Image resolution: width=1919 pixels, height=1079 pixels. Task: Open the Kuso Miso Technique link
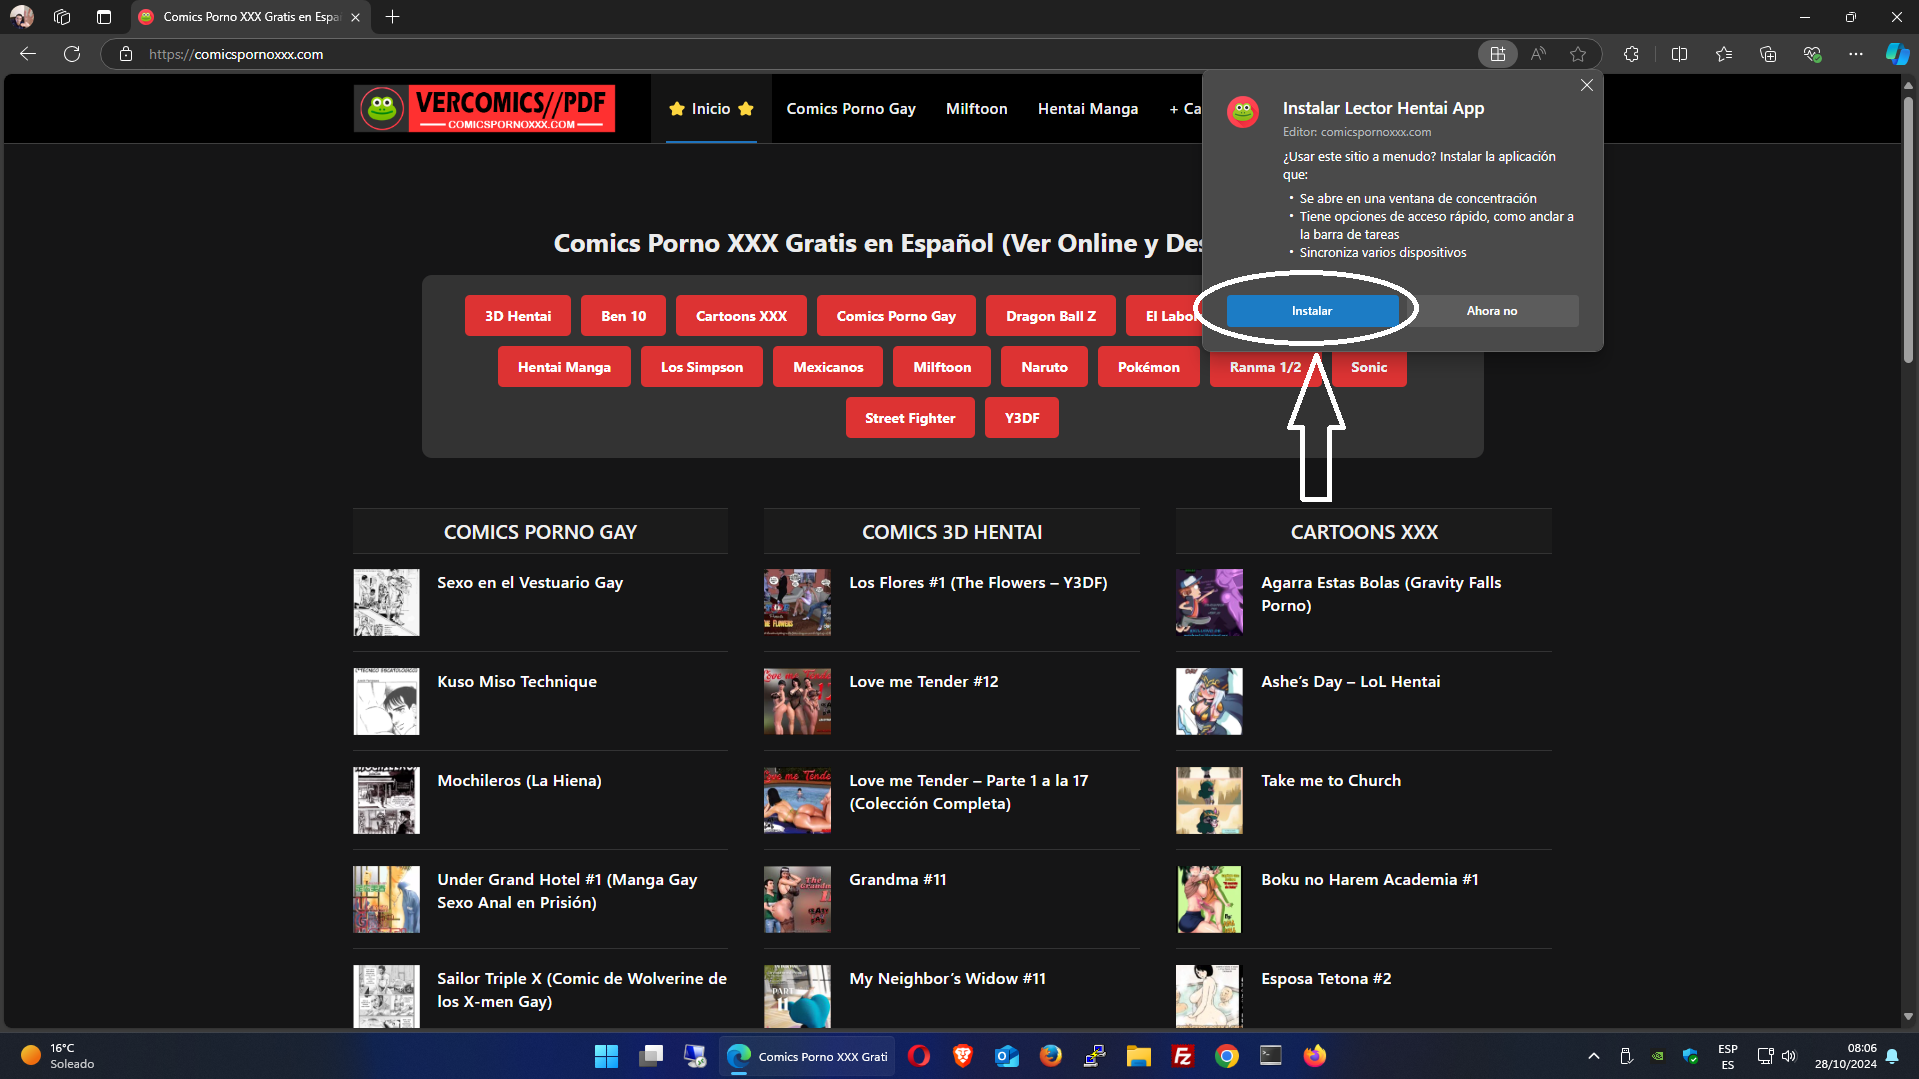(x=517, y=681)
